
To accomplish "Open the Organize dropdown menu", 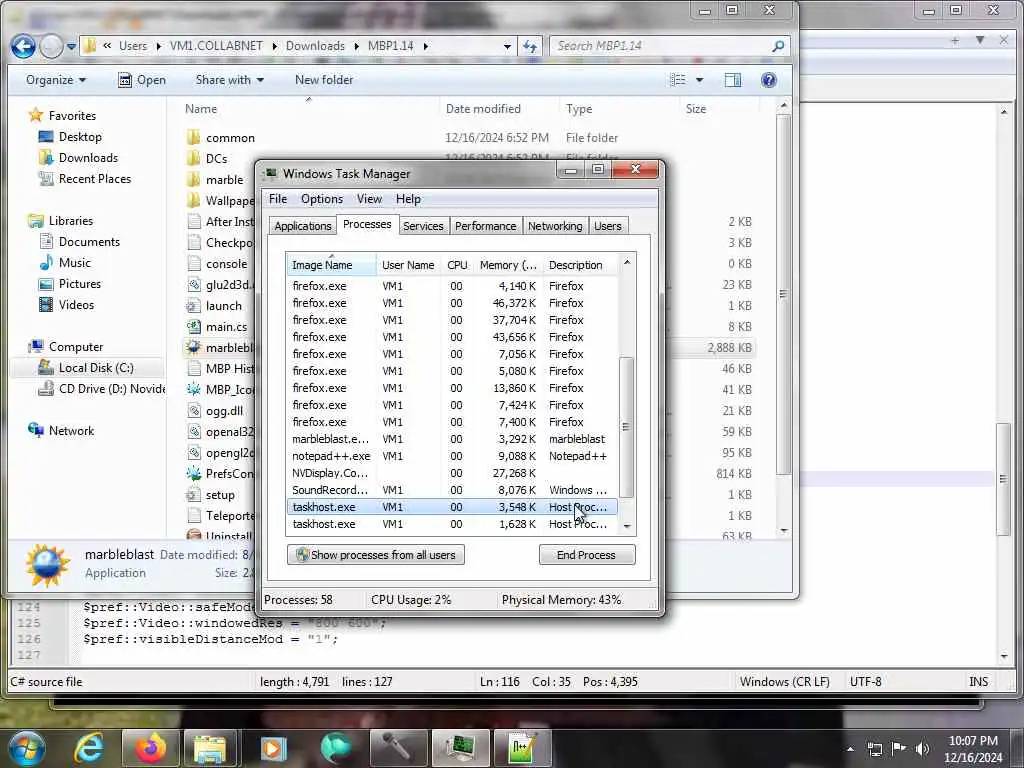I will (56, 80).
